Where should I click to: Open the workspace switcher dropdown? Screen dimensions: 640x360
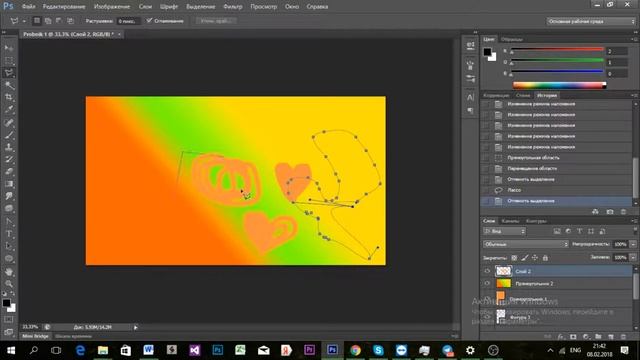point(591,21)
